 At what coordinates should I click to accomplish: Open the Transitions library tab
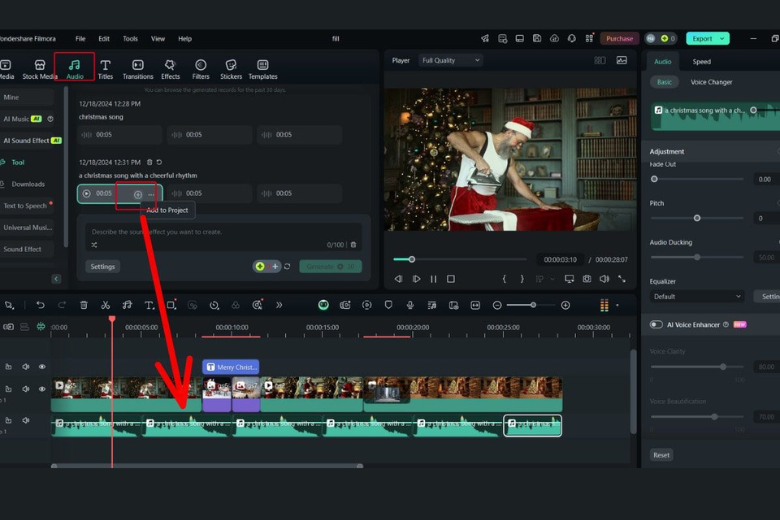(138, 69)
